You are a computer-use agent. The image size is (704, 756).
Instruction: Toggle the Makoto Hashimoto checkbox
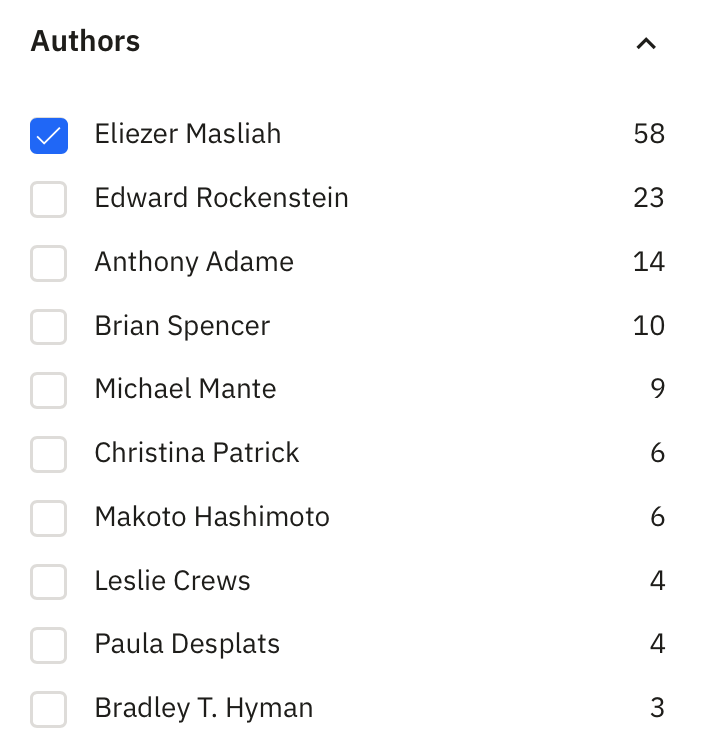coord(49,518)
